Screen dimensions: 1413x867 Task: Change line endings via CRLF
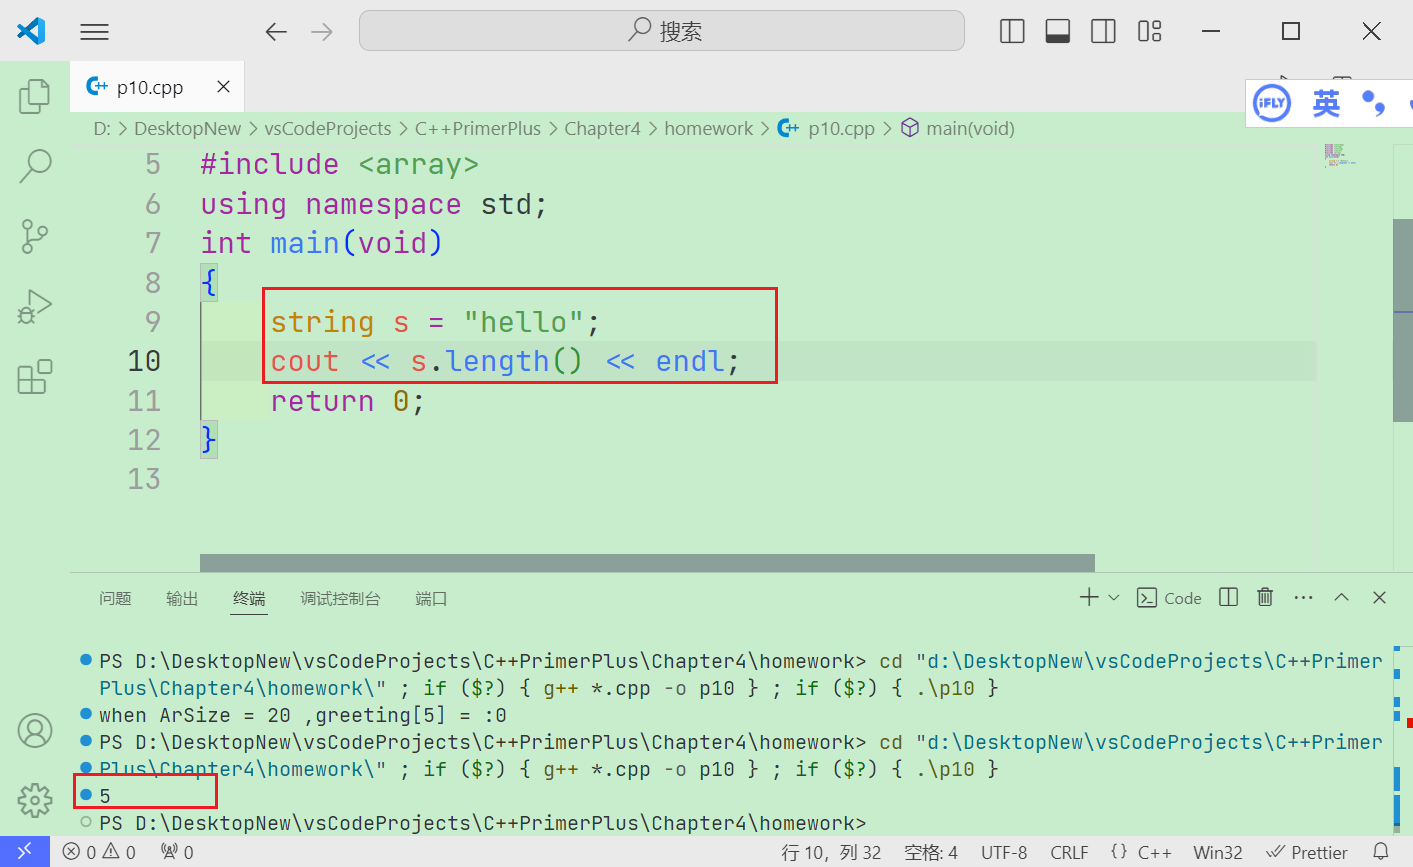click(1069, 852)
